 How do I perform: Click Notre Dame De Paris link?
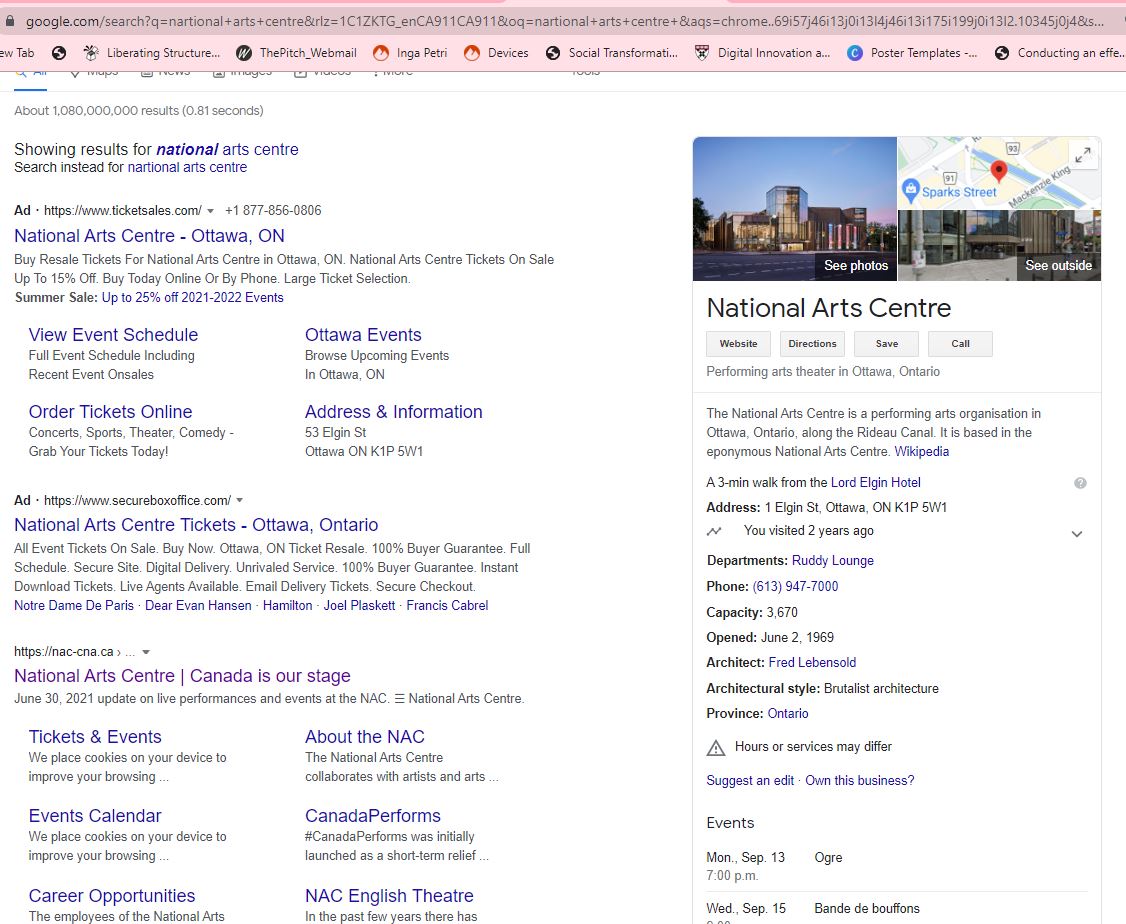coord(74,605)
